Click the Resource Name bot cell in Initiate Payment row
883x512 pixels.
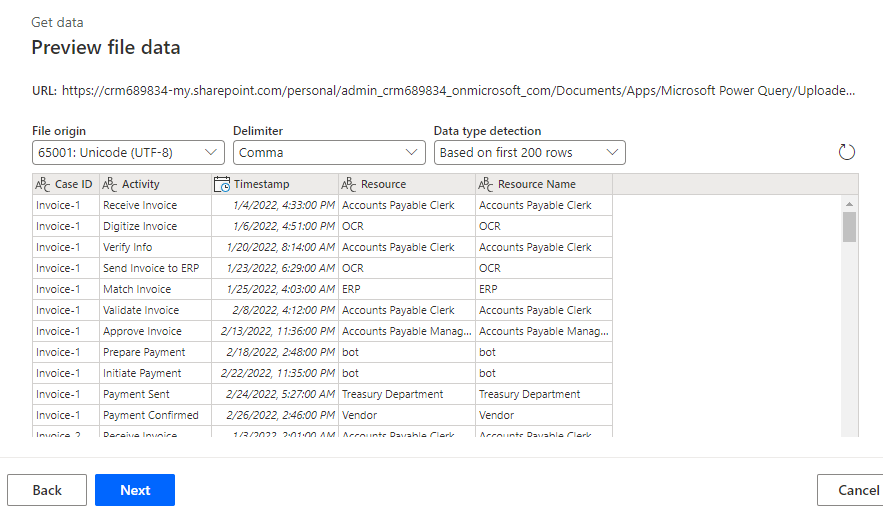[x=544, y=373]
